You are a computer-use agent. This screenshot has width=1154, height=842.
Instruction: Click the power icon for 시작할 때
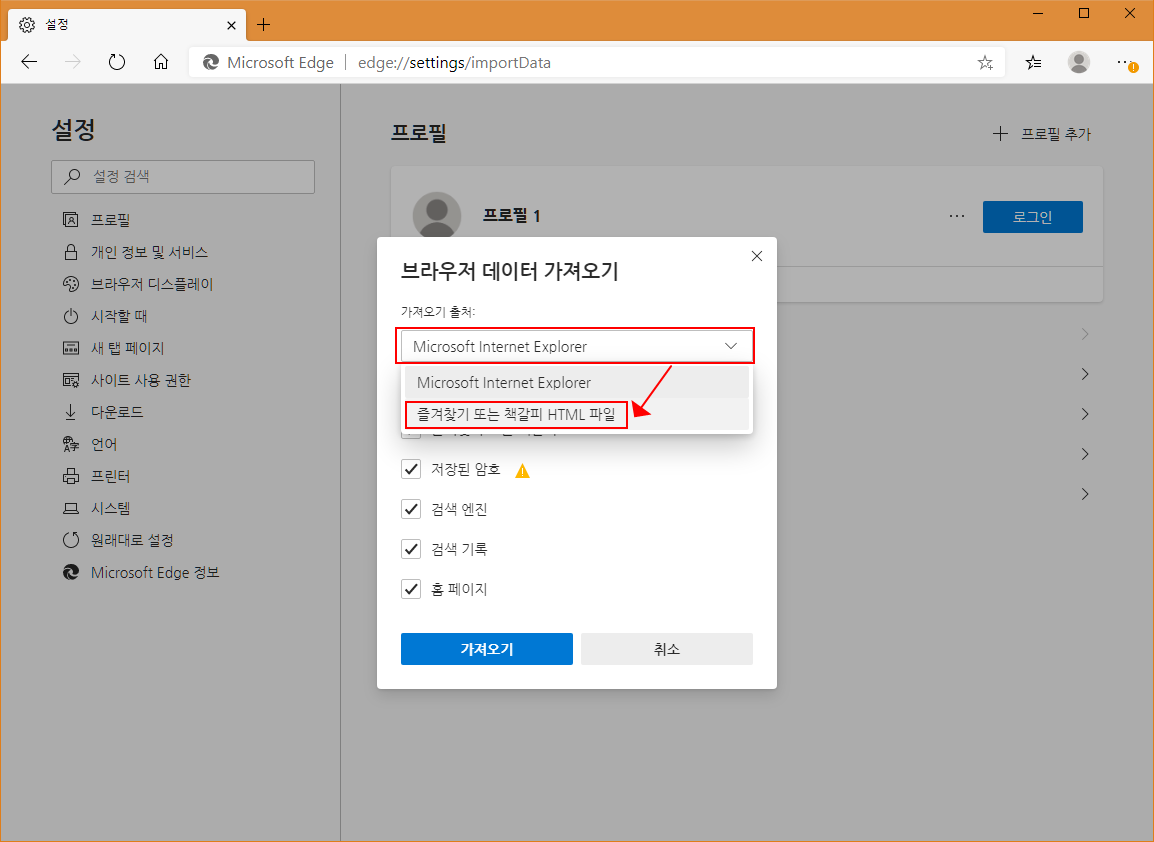coord(71,316)
